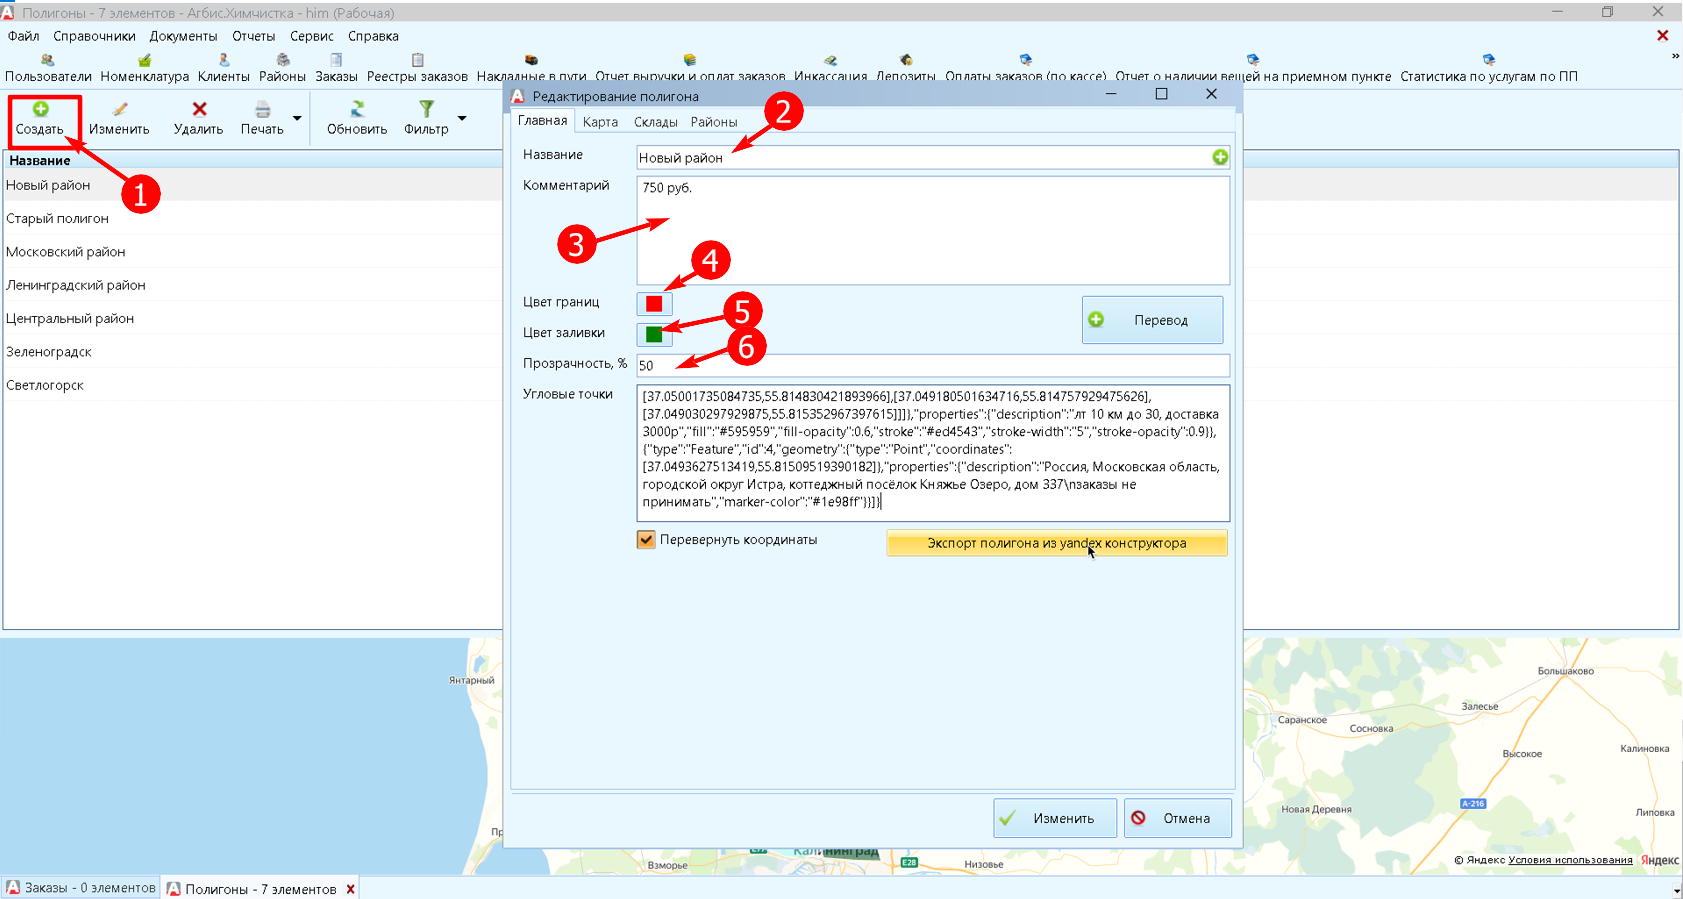This screenshot has width=1683, height=899.
Task: Switch to the Главная dialog tab
Action: [542, 121]
